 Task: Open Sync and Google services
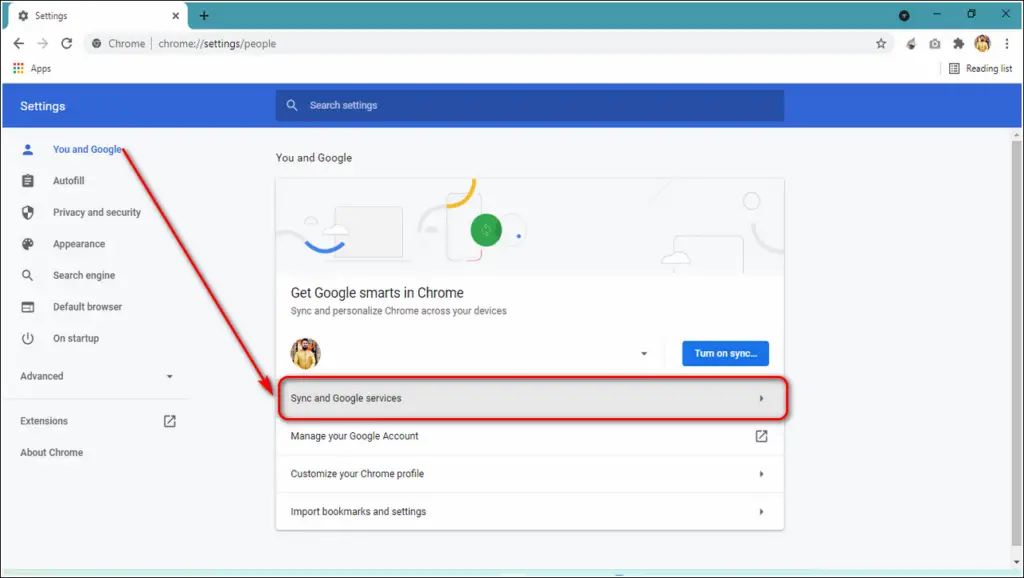point(530,398)
